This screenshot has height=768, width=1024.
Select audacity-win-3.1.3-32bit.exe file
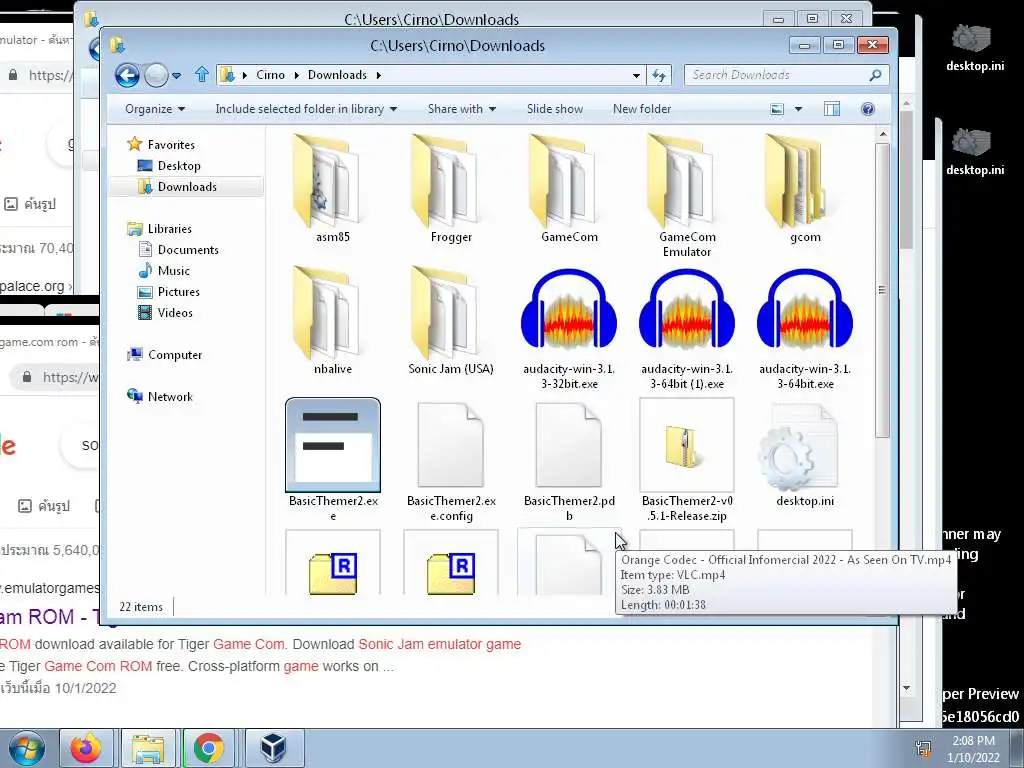[569, 328]
